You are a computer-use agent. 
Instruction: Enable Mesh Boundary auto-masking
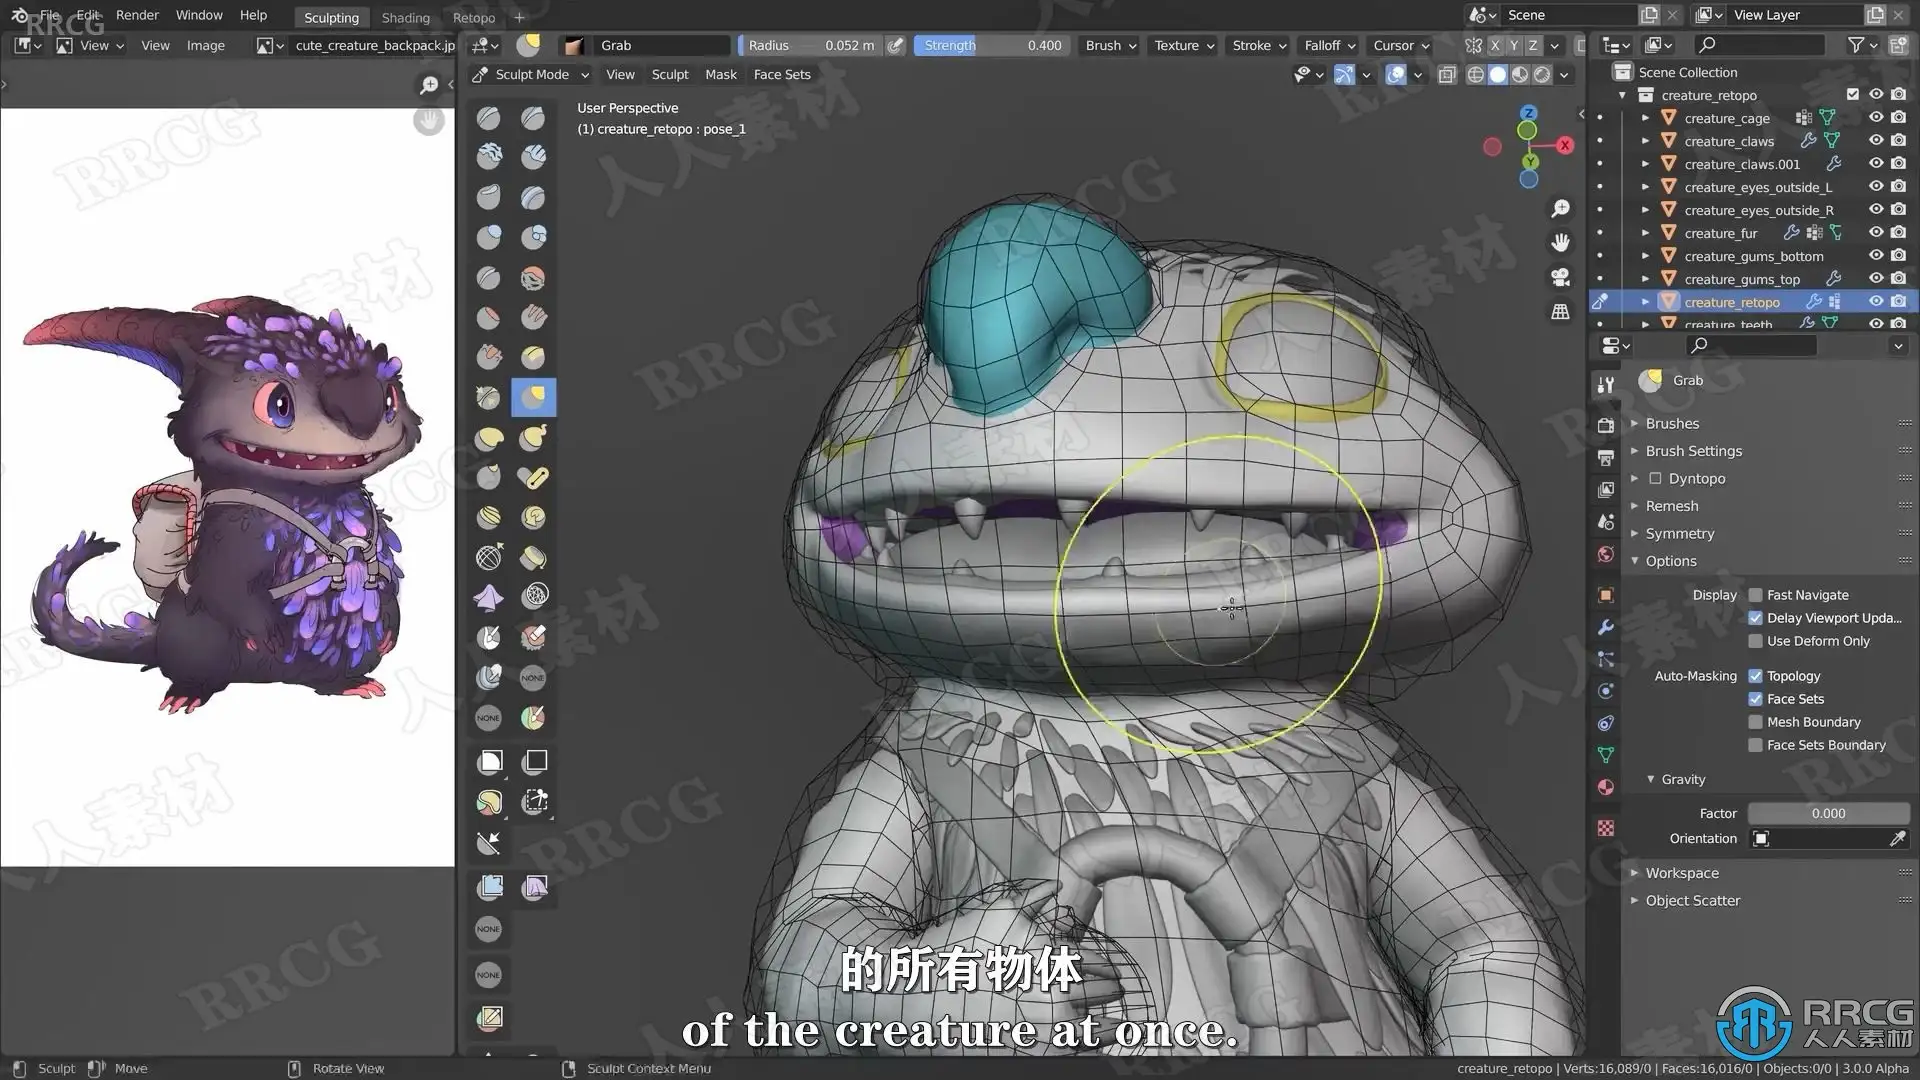1755,722
